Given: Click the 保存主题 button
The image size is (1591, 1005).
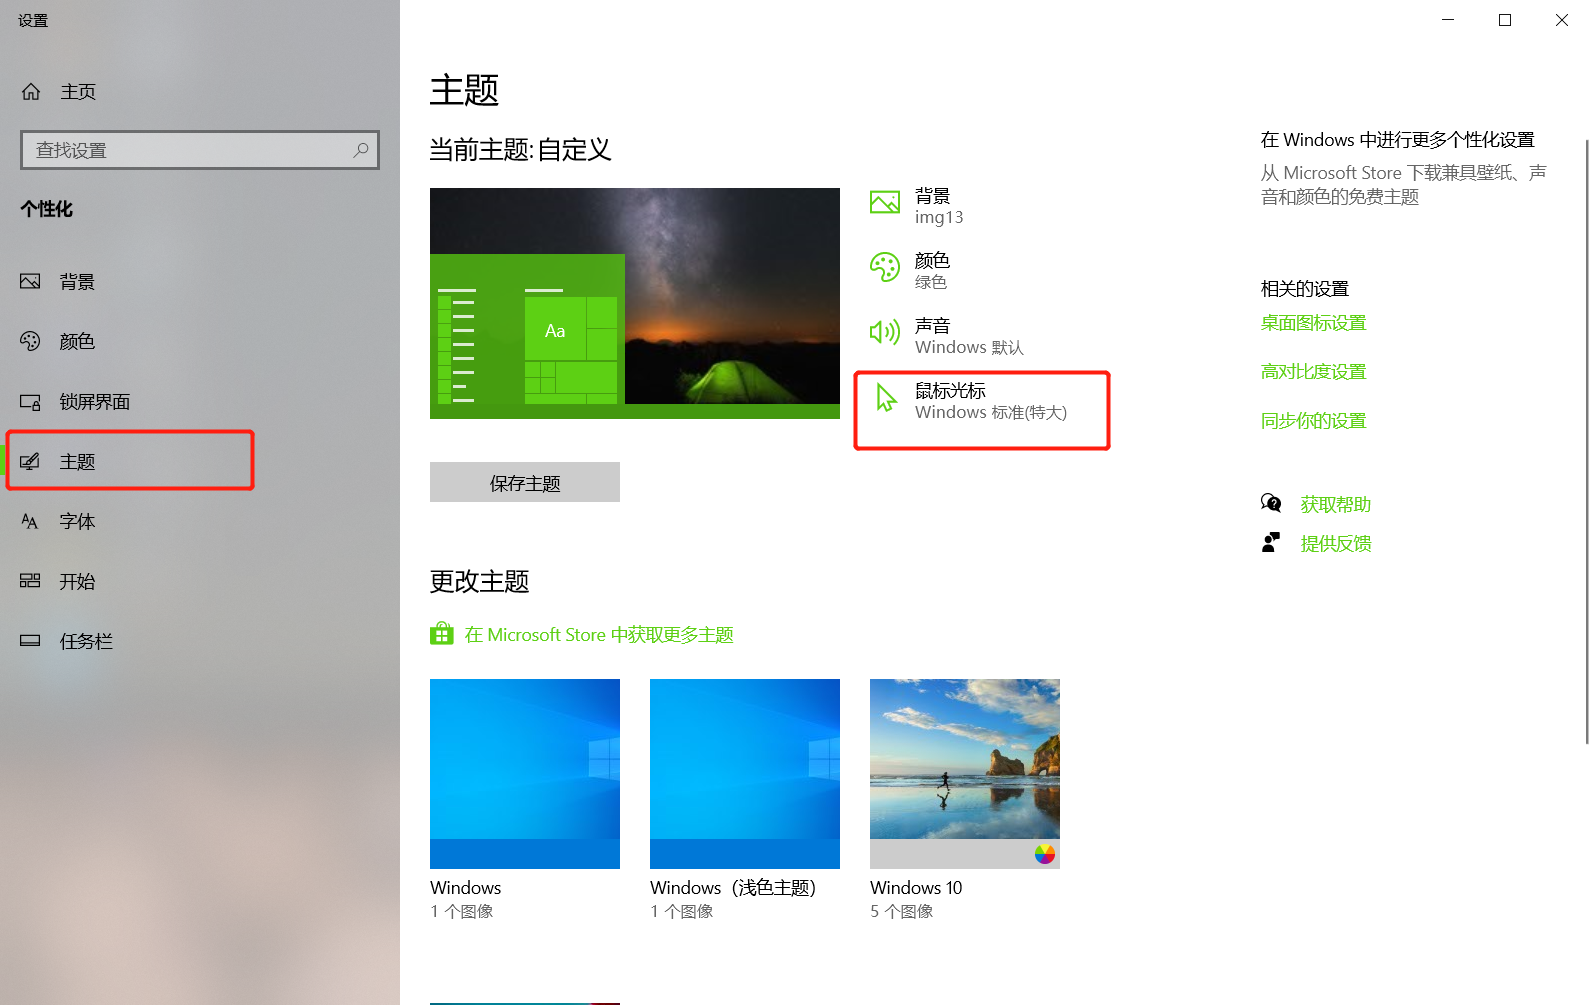Looking at the screenshot, I should [525, 482].
